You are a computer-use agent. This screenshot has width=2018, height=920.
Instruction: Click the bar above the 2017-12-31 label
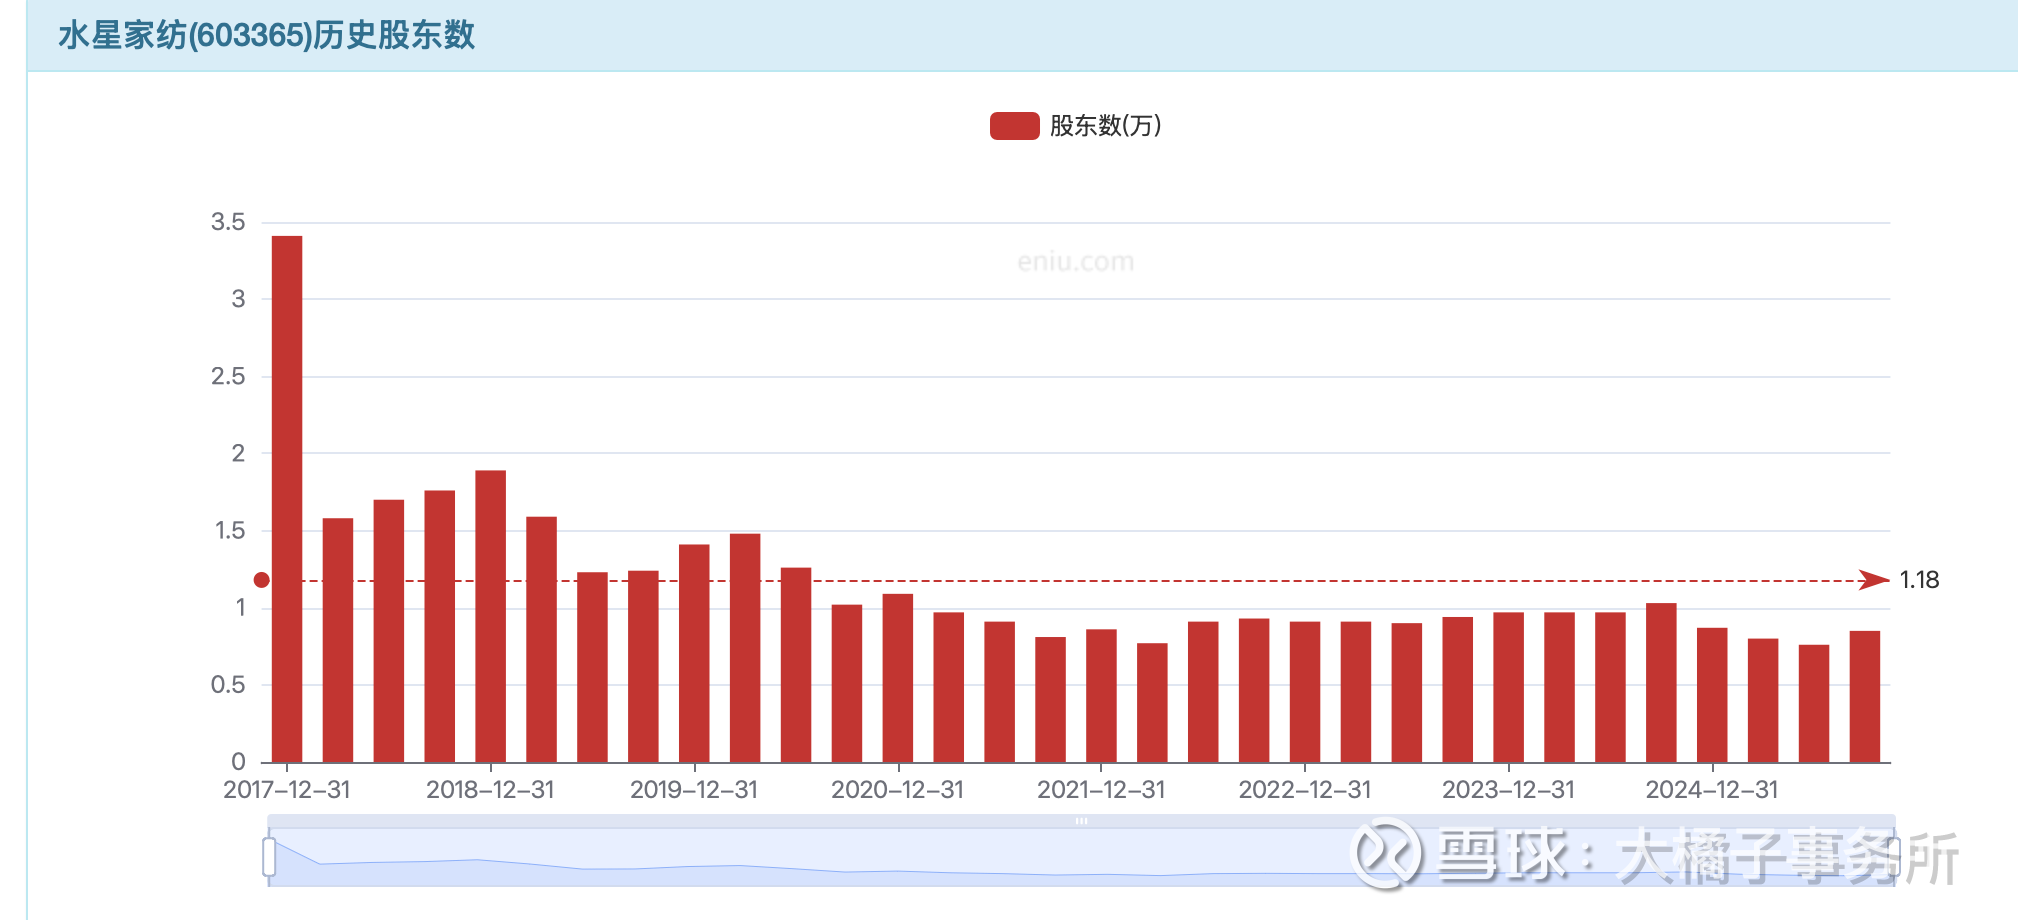(287, 499)
